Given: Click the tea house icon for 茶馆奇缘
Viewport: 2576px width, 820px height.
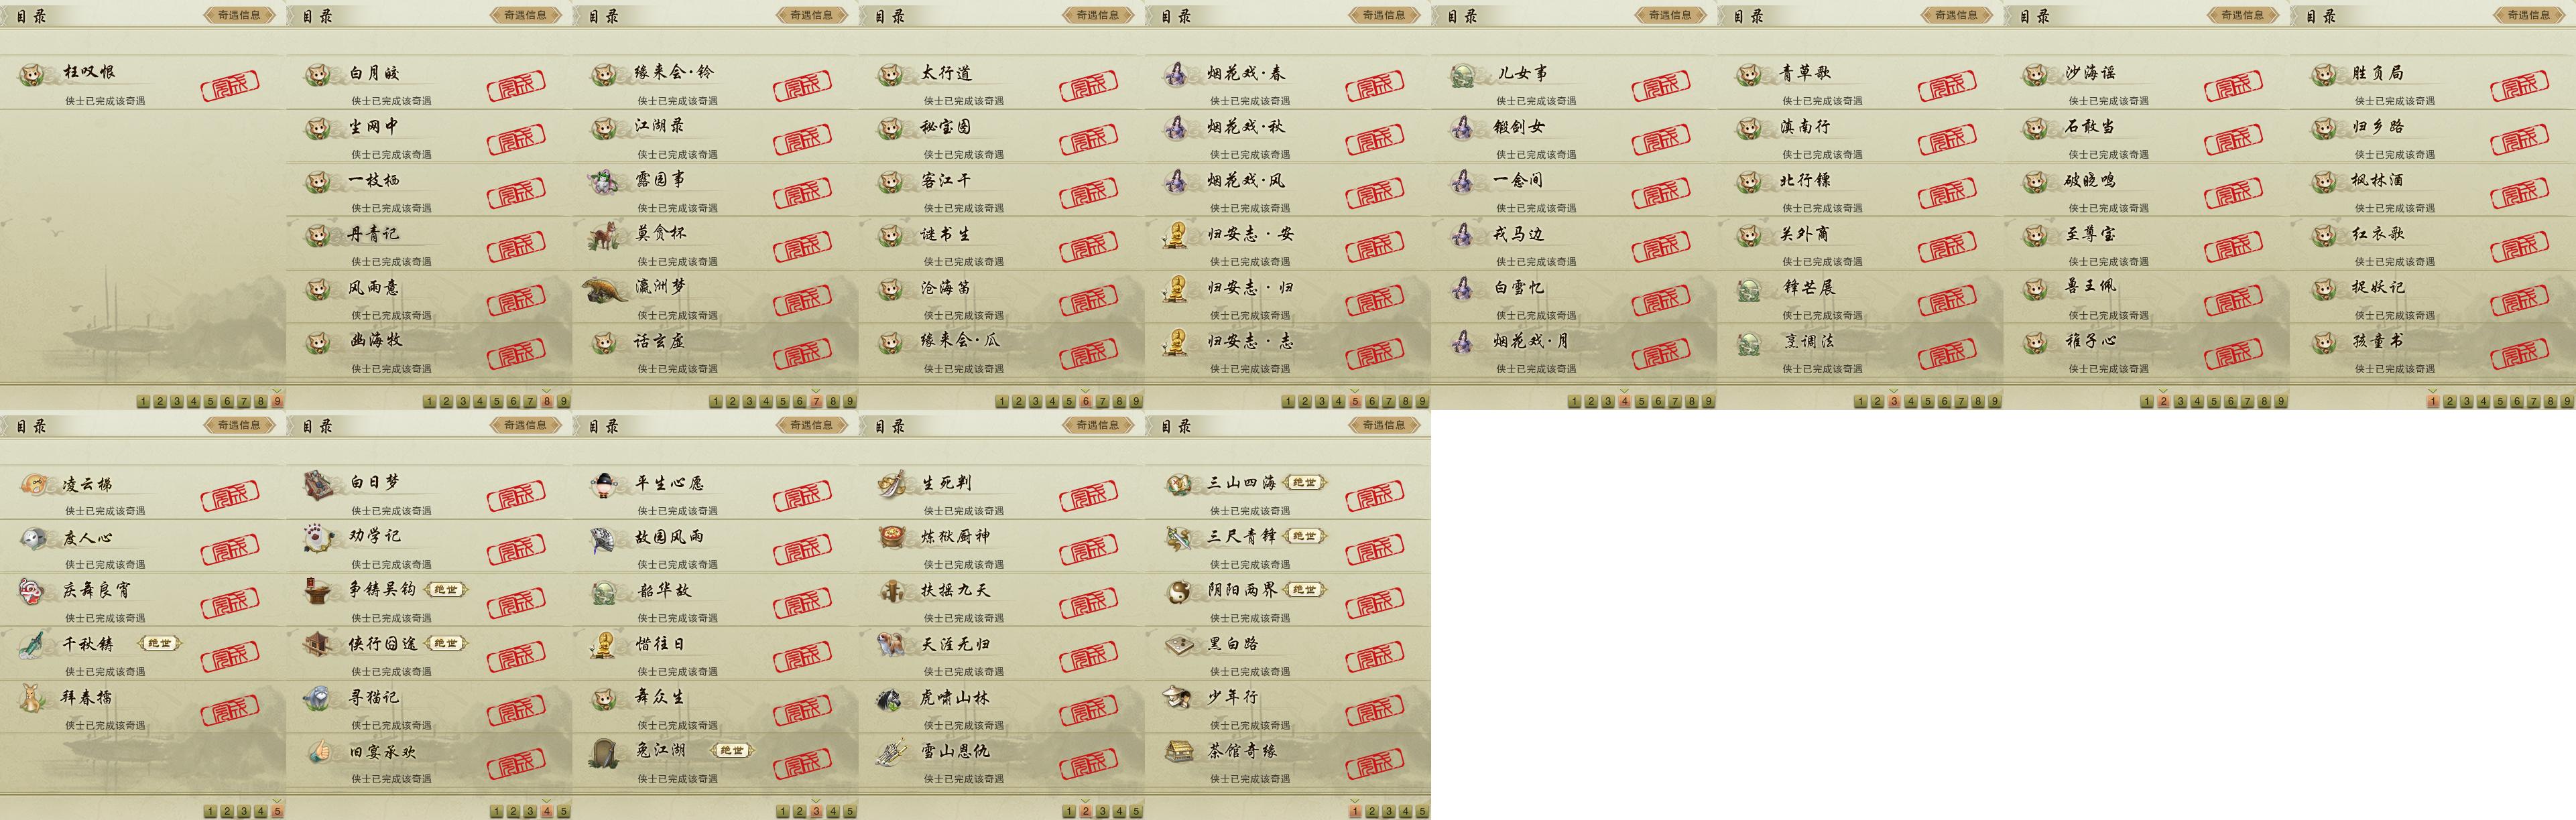Looking at the screenshot, I should pos(1178,751).
